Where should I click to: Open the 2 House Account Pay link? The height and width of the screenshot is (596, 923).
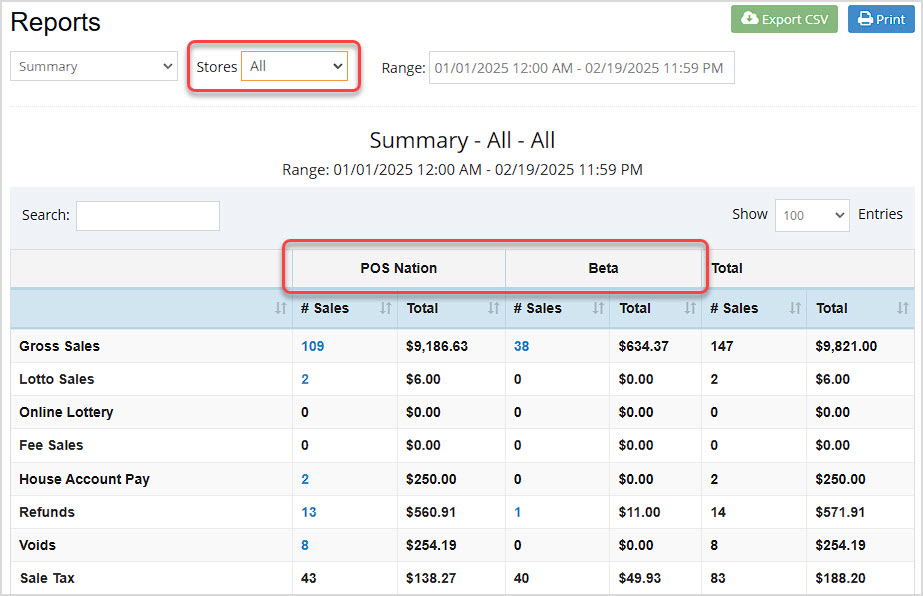click(x=306, y=479)
